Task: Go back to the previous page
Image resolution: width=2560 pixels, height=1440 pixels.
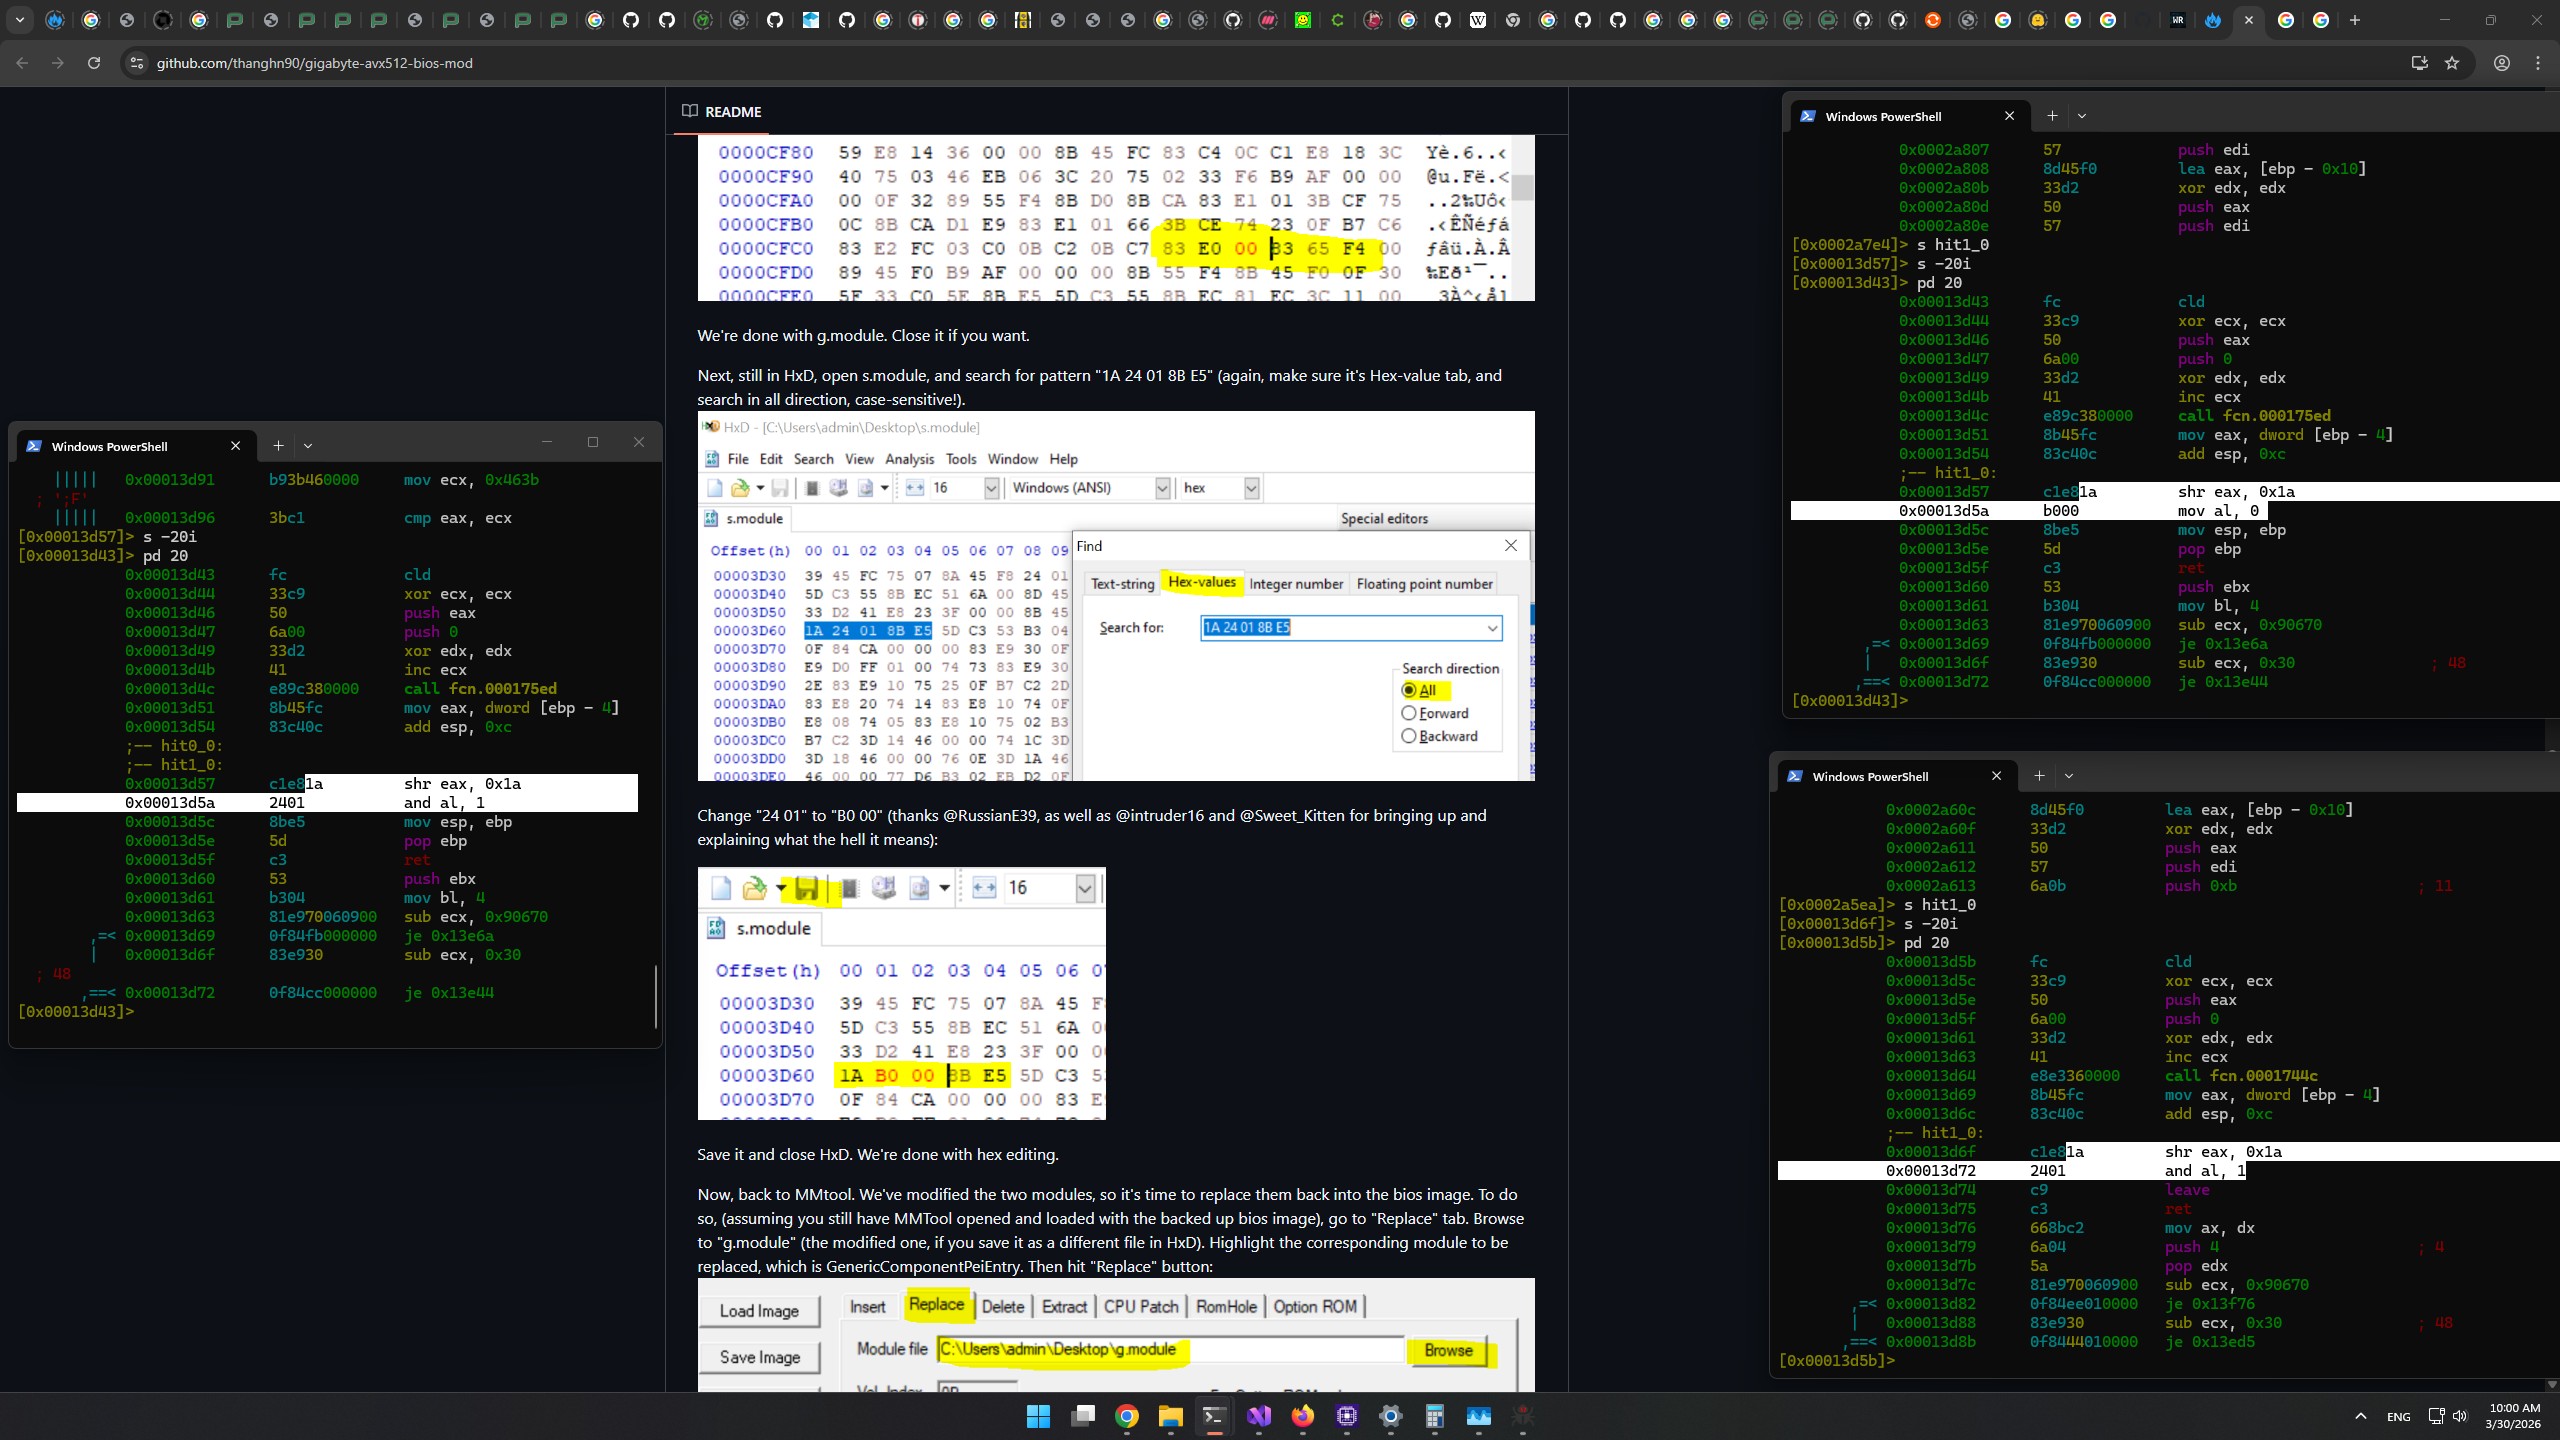Action: point(22,63)
